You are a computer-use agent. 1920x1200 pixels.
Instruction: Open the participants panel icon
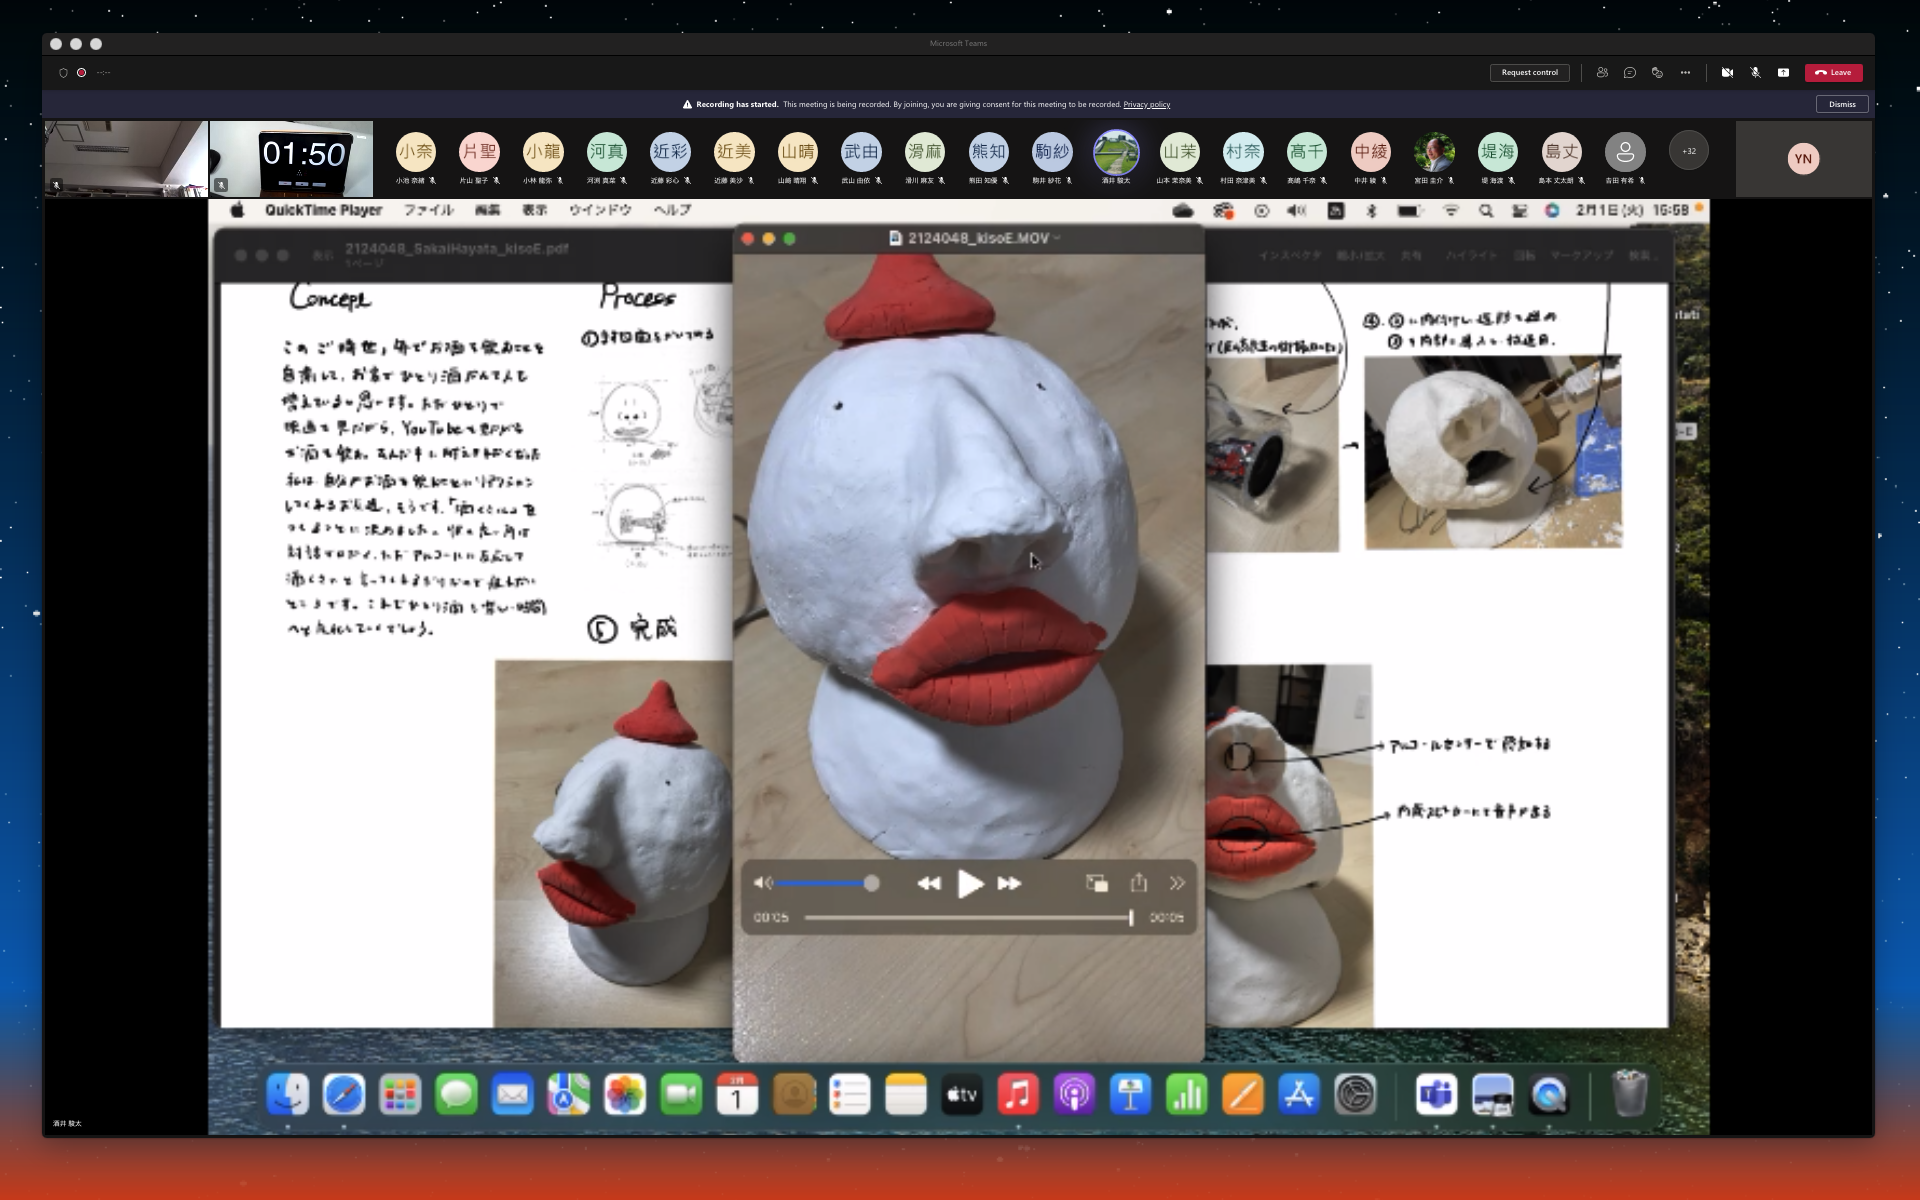point(1602,73)
